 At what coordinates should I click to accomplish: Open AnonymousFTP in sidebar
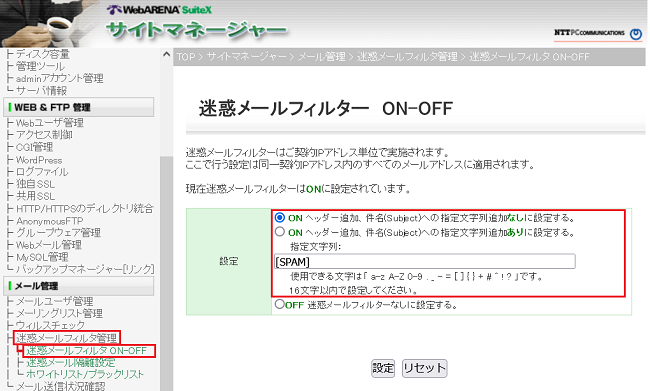(x=49, y=221)
